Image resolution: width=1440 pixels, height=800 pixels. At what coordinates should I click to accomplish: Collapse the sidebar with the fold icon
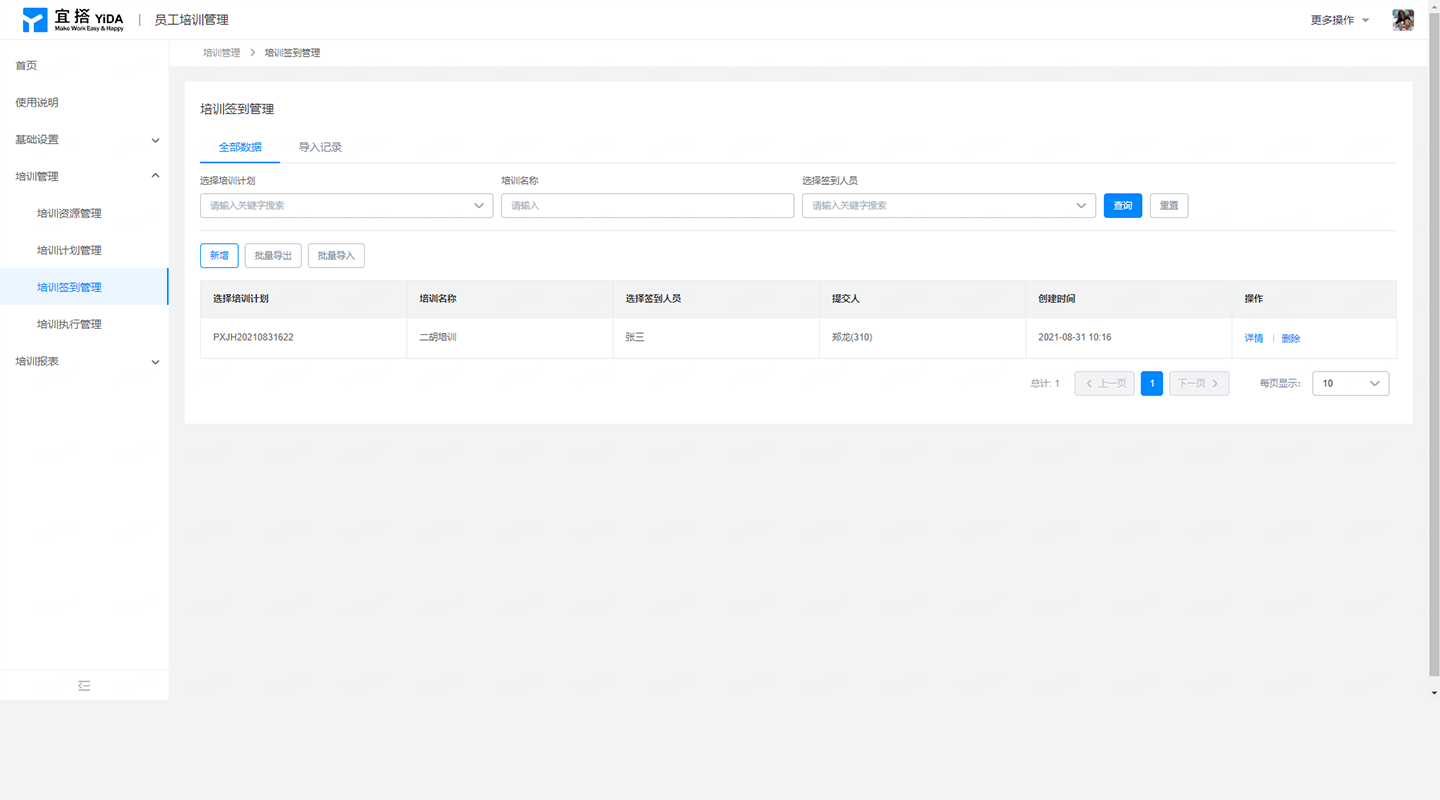coord(84,686)
